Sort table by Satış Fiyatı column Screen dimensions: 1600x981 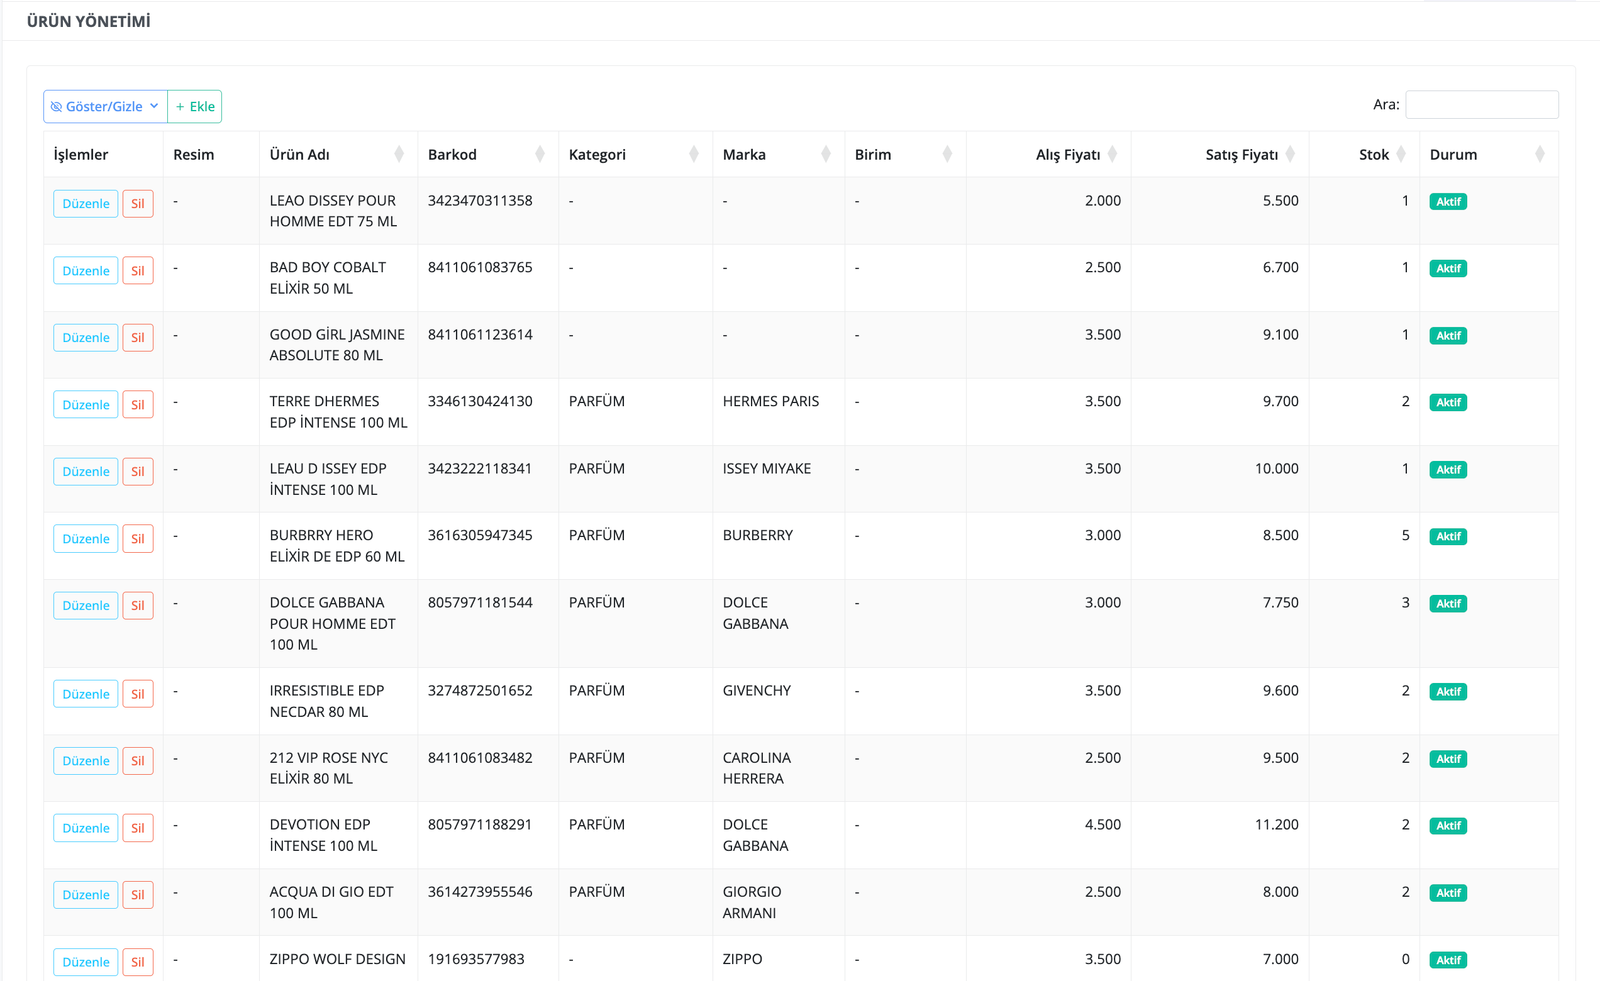point(1220,154)
